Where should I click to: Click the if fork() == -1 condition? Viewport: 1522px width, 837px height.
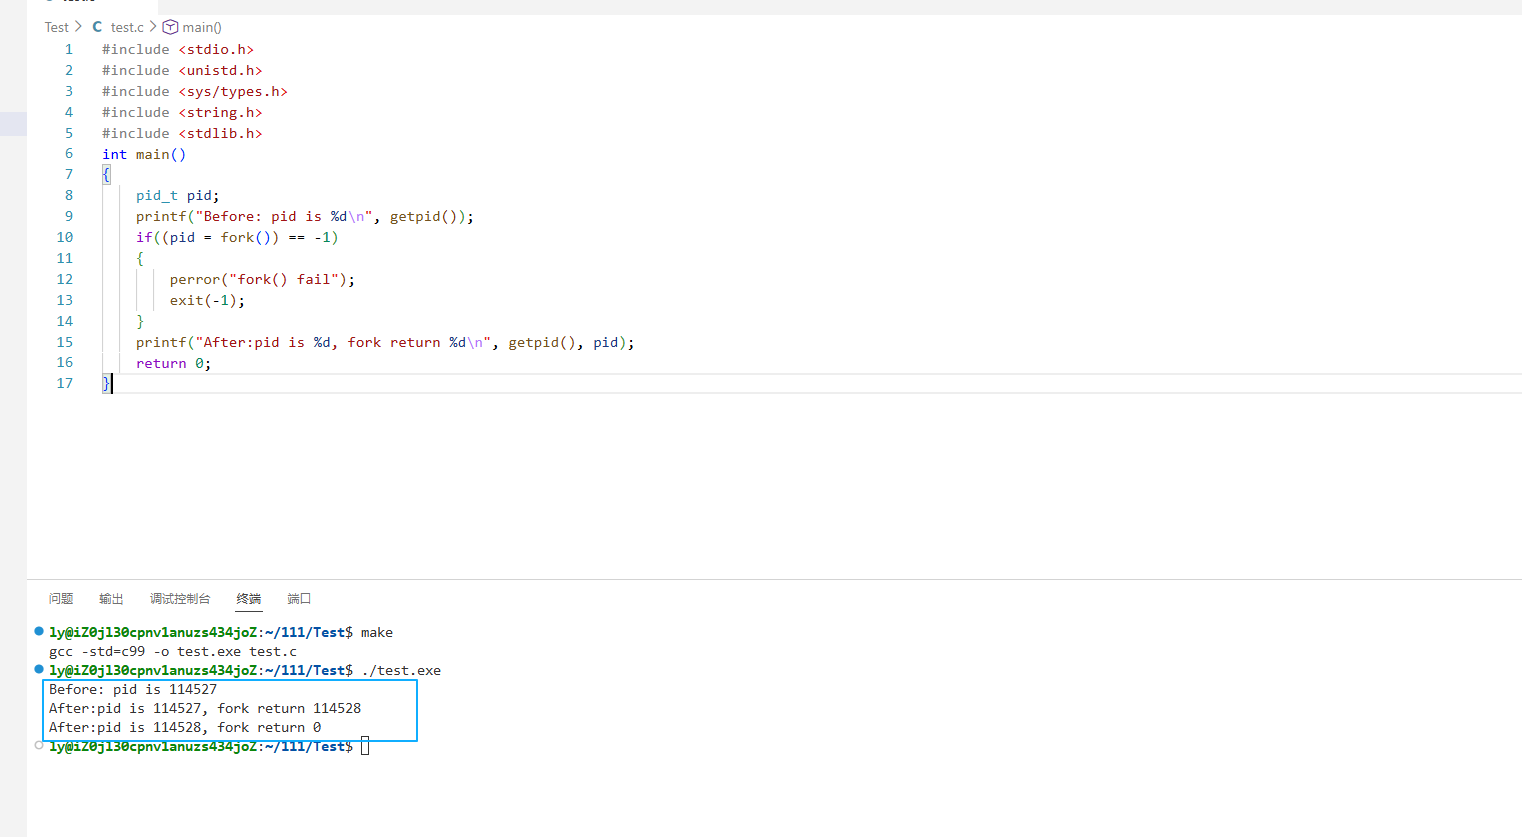pos(237,237)
